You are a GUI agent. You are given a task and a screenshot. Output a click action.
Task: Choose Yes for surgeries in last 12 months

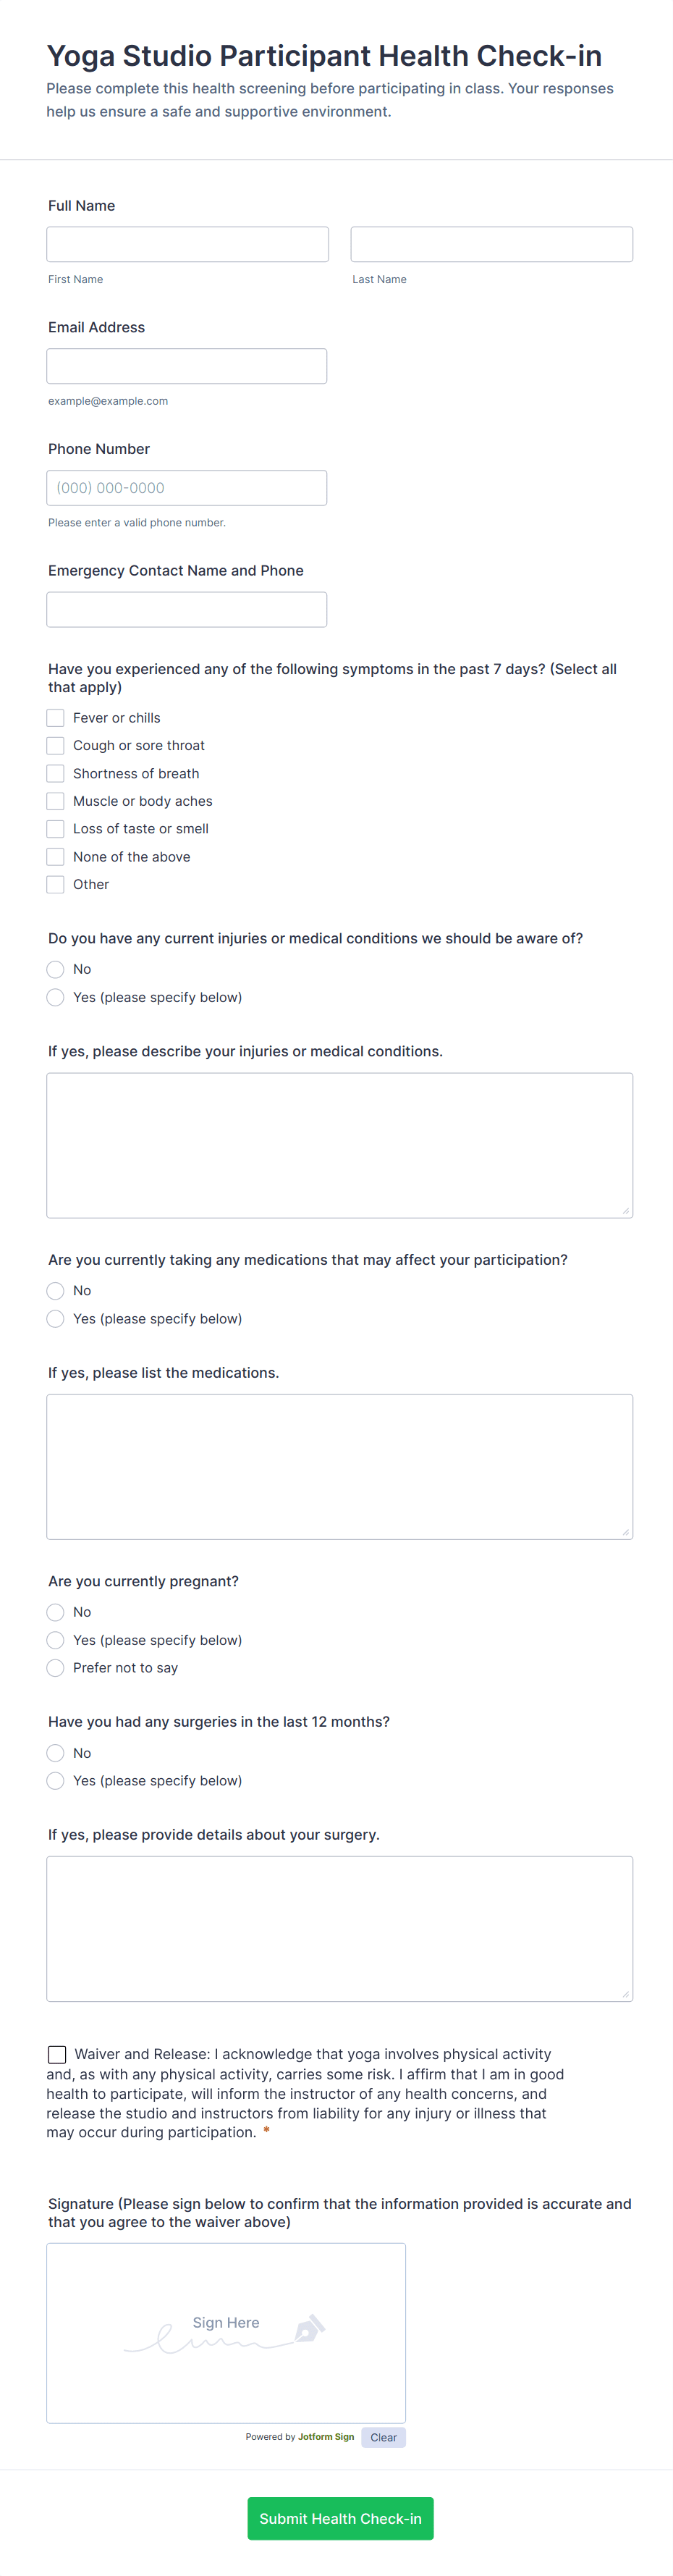pyautogui.click(x=55, y=1780)
